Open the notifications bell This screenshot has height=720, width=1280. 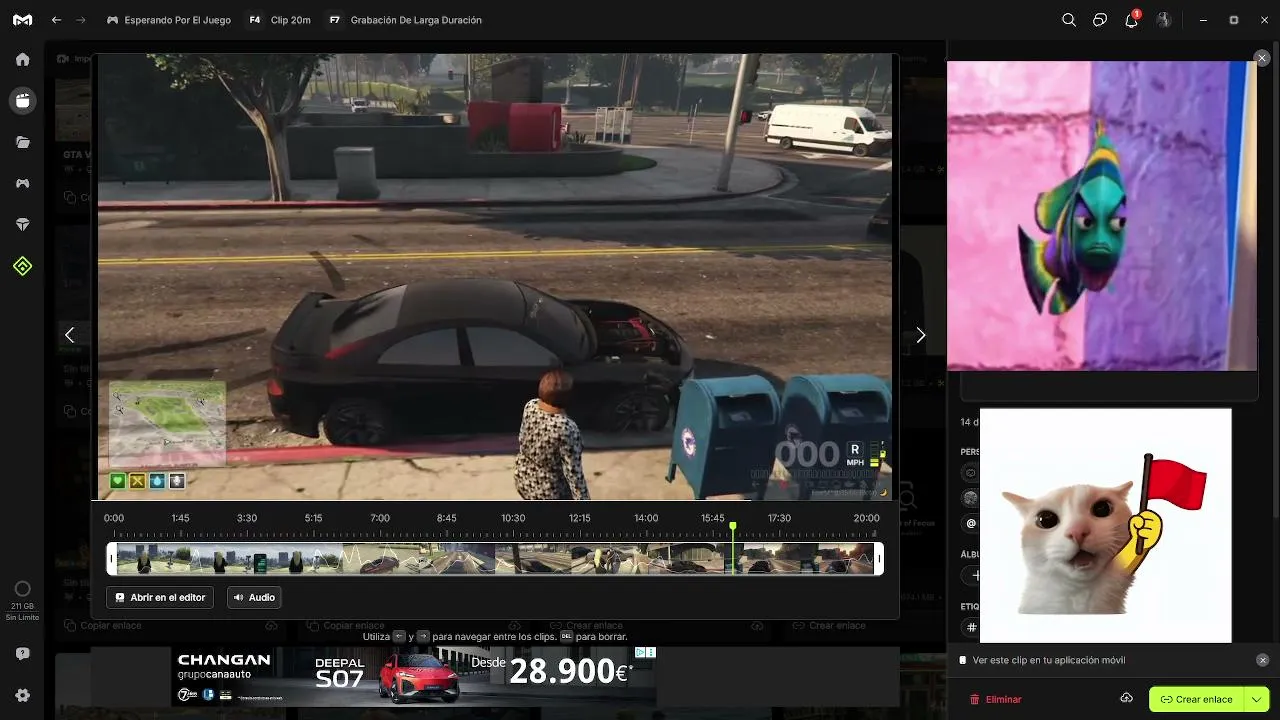tap(1132, 19)
